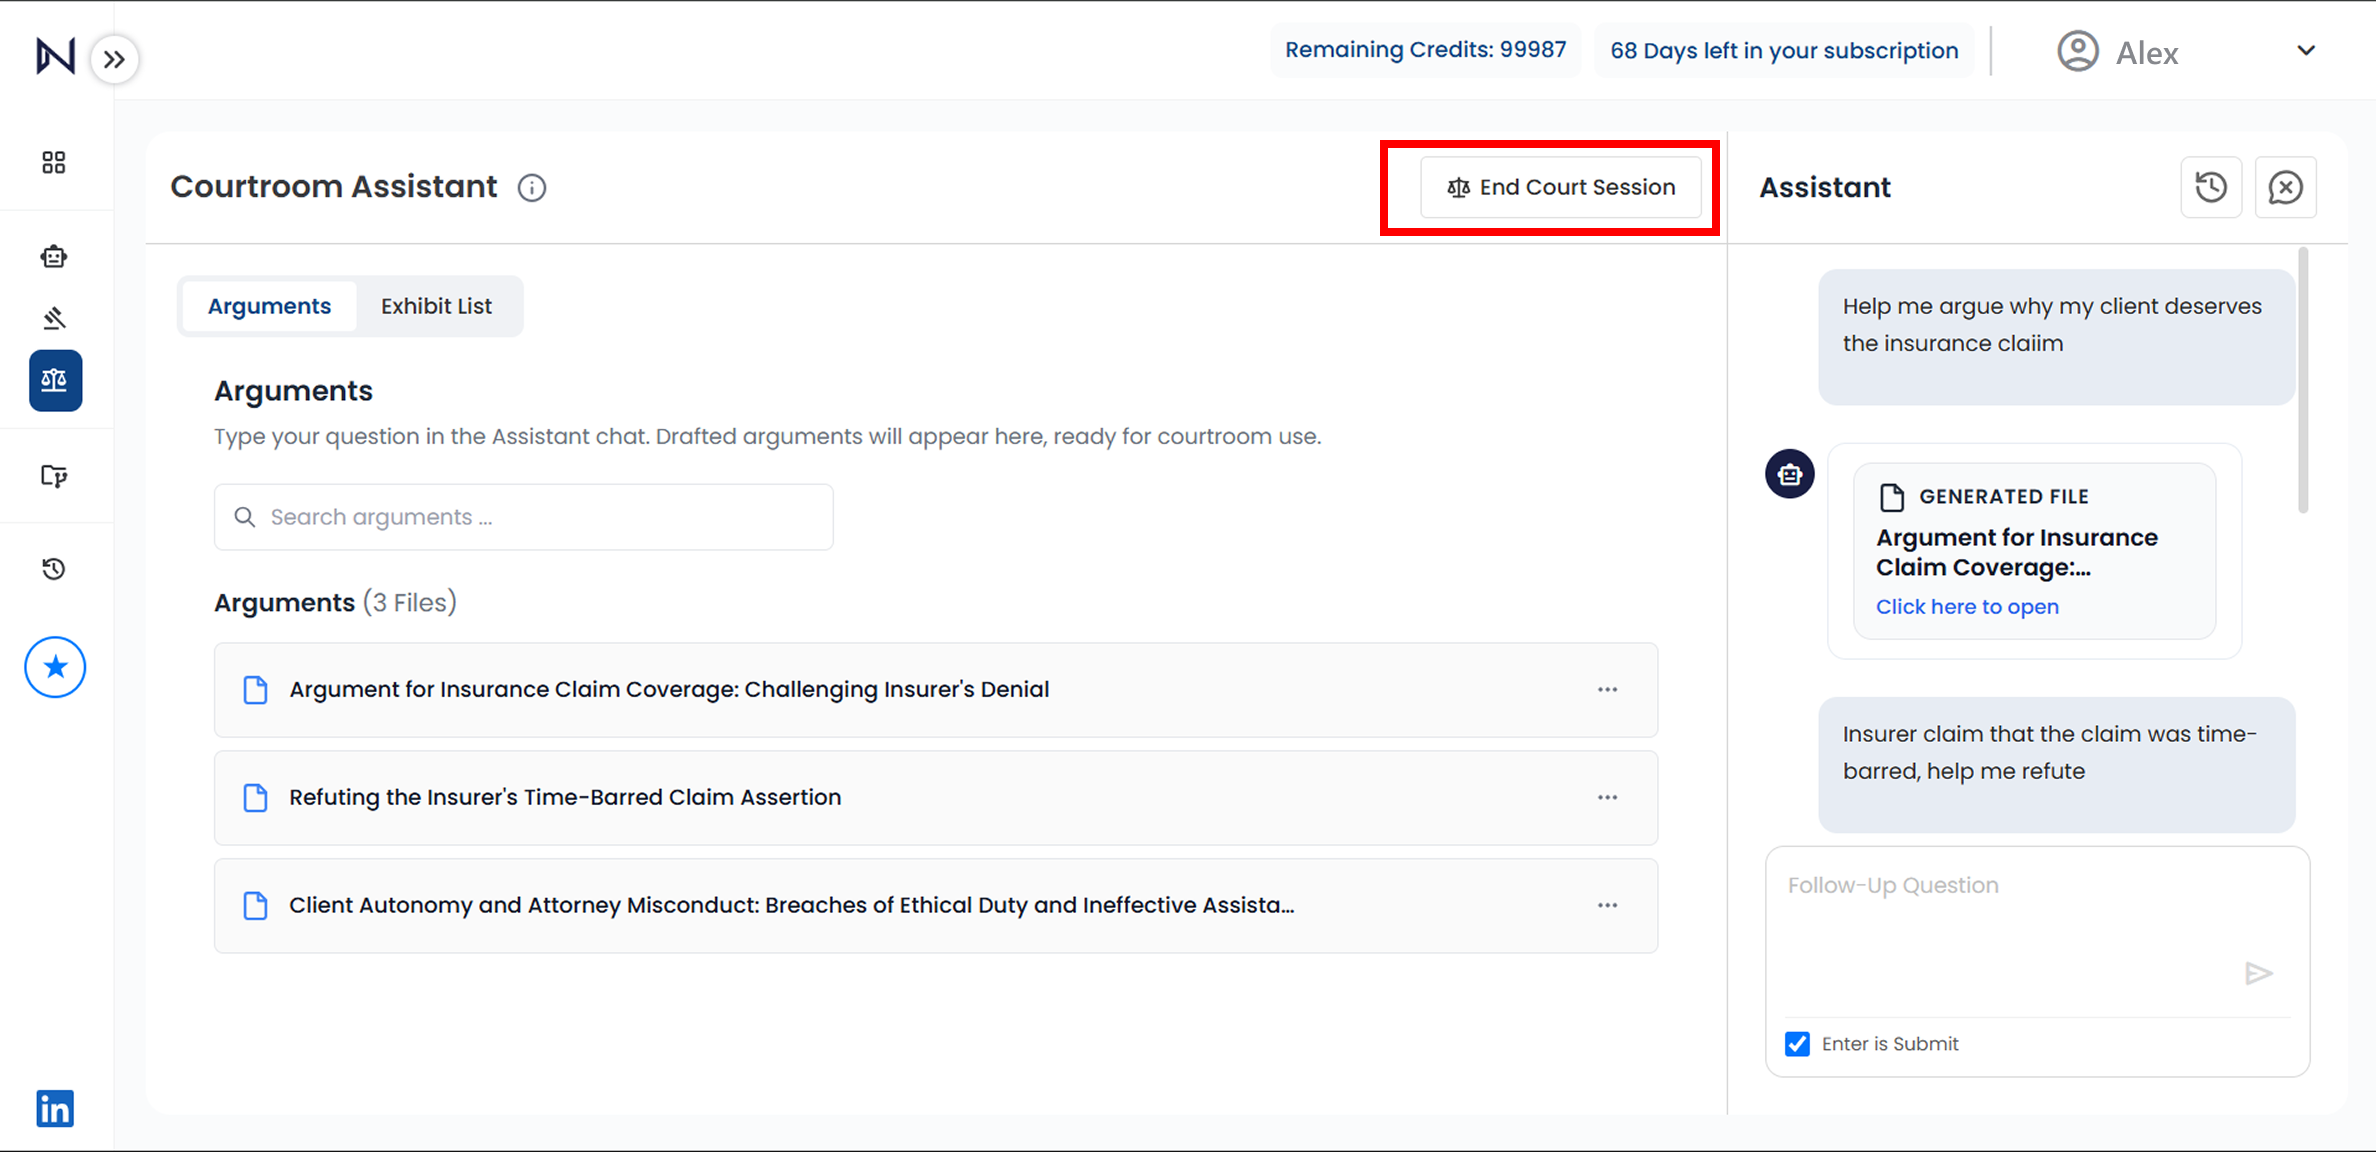Open the dashboard grid icon in sidebar

click(x=54, y=162)
